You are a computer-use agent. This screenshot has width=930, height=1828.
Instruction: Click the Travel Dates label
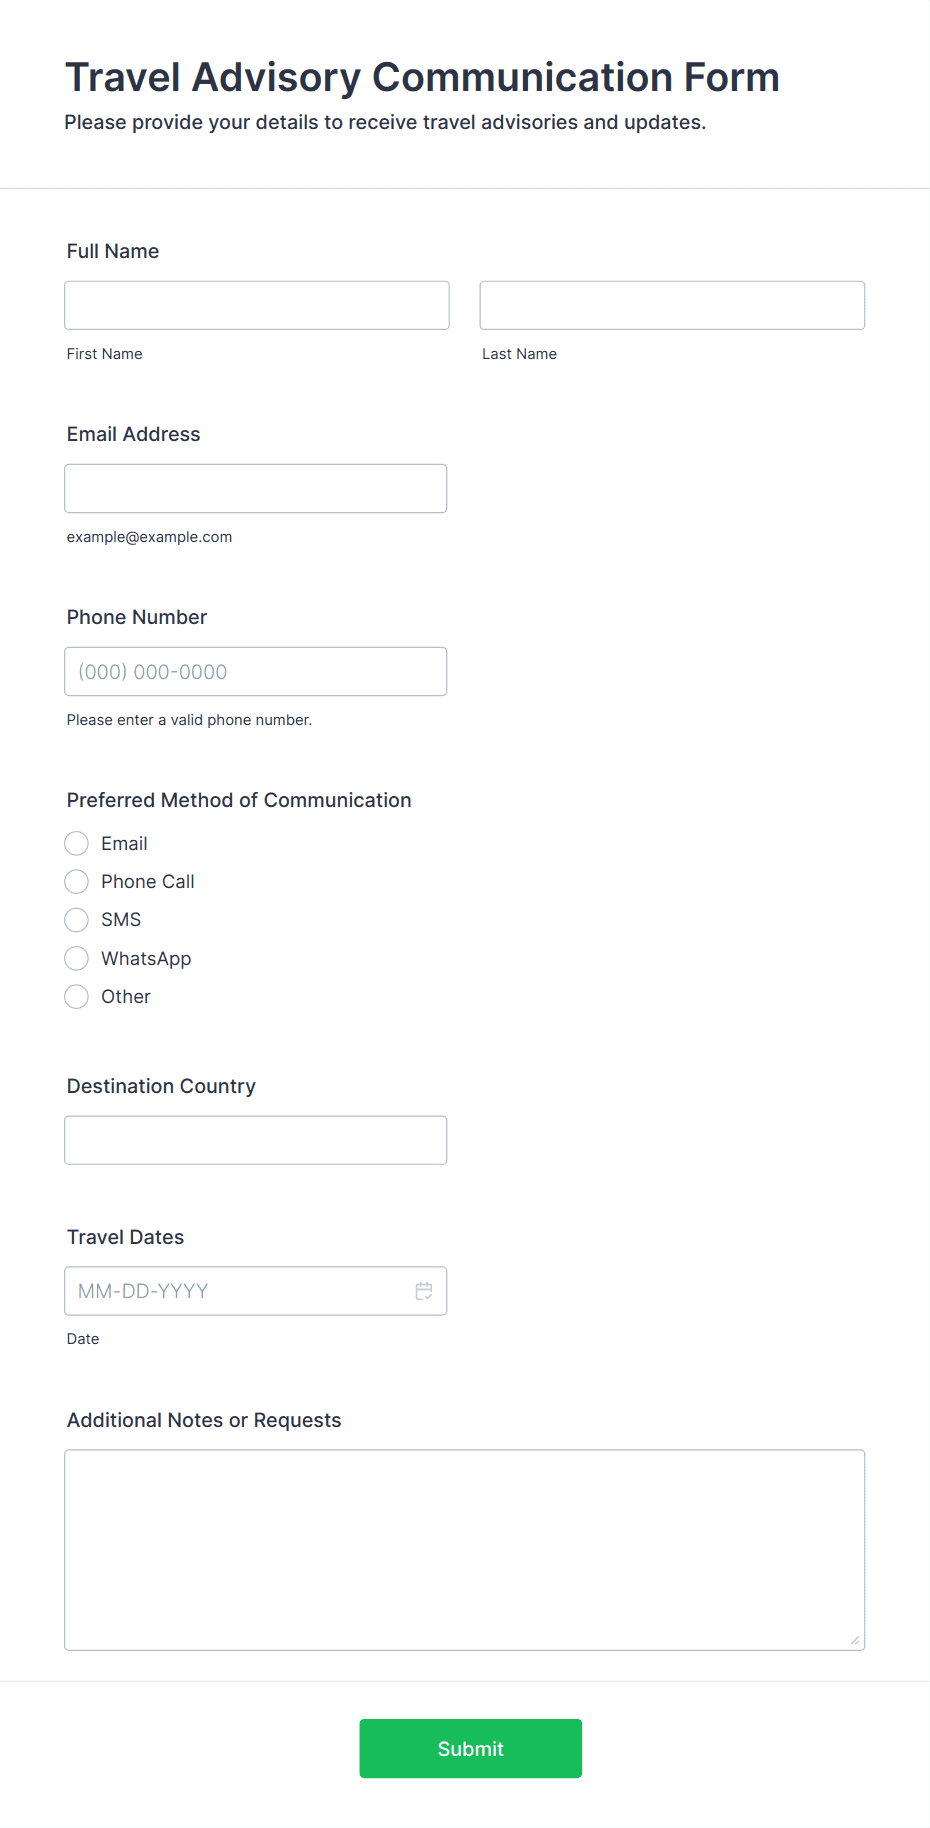pyautogui.click(x=126, y=1237)
